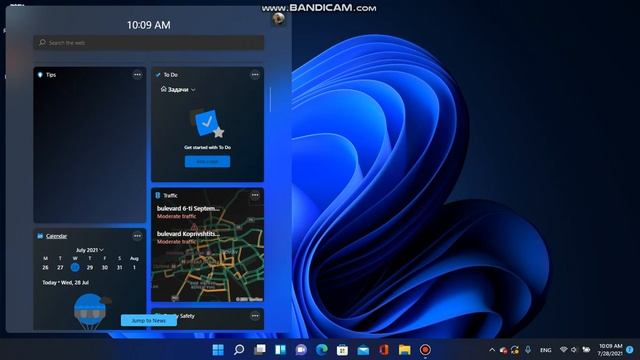Viewport: 640px width, 360px height.
Task: Open the Mail app from the taskbar
Action: click(x=363, y=350)
